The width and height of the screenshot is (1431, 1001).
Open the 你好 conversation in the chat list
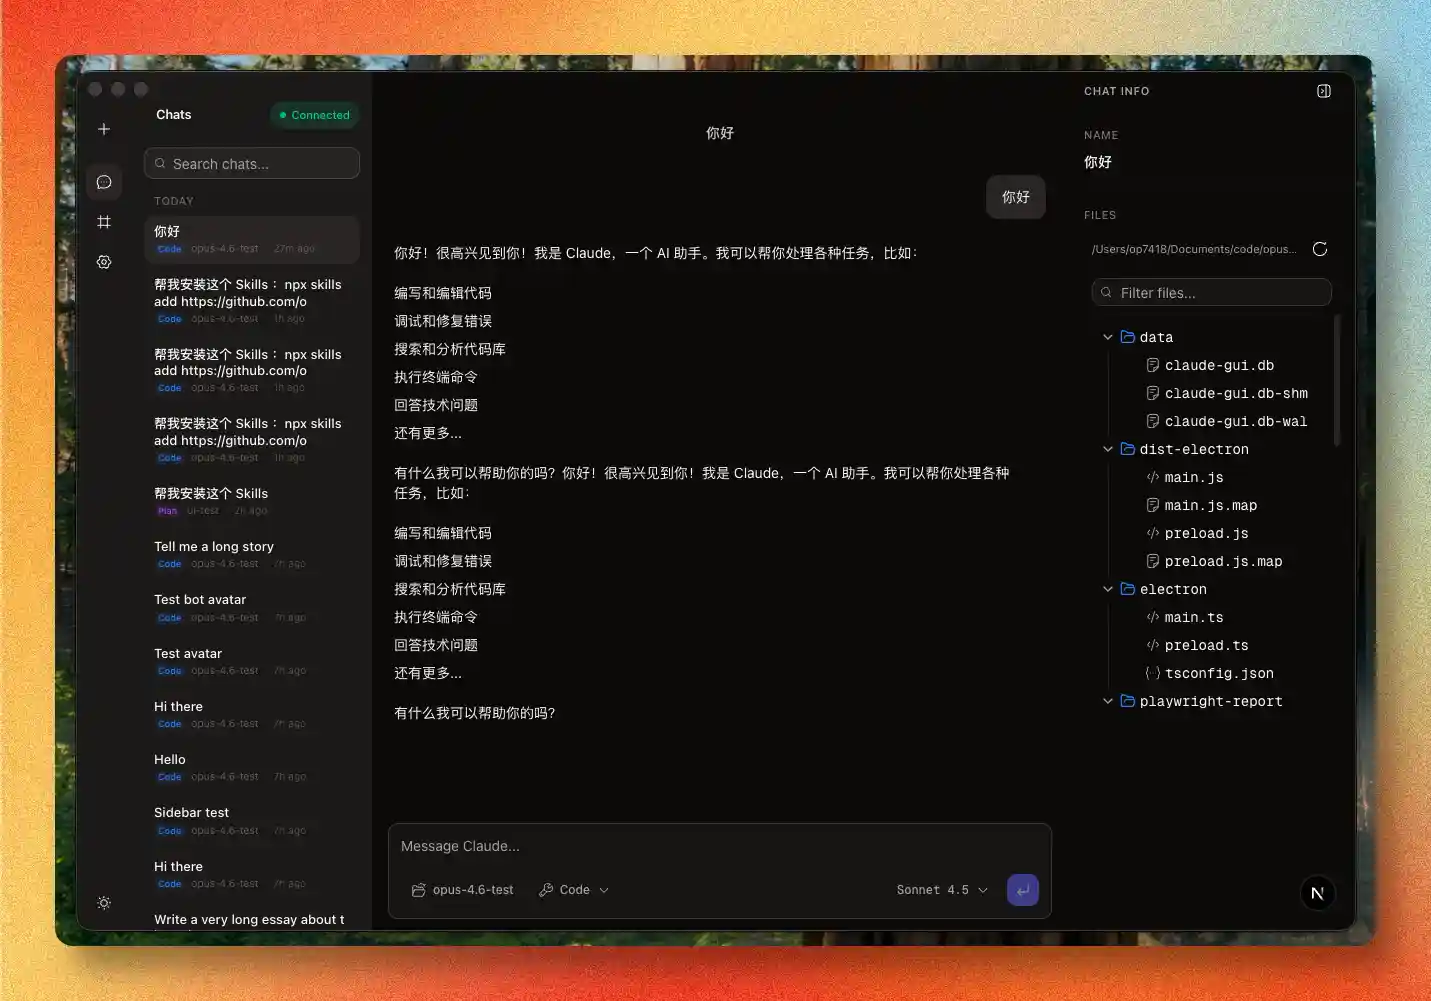[251, 240]
